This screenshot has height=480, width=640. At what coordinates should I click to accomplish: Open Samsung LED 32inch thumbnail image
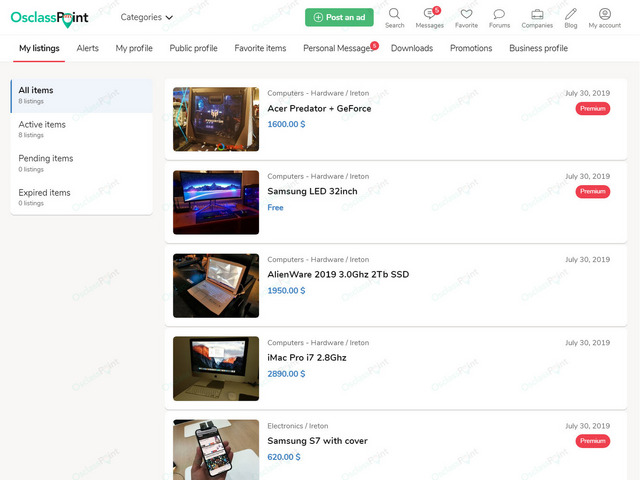(216, 202)
